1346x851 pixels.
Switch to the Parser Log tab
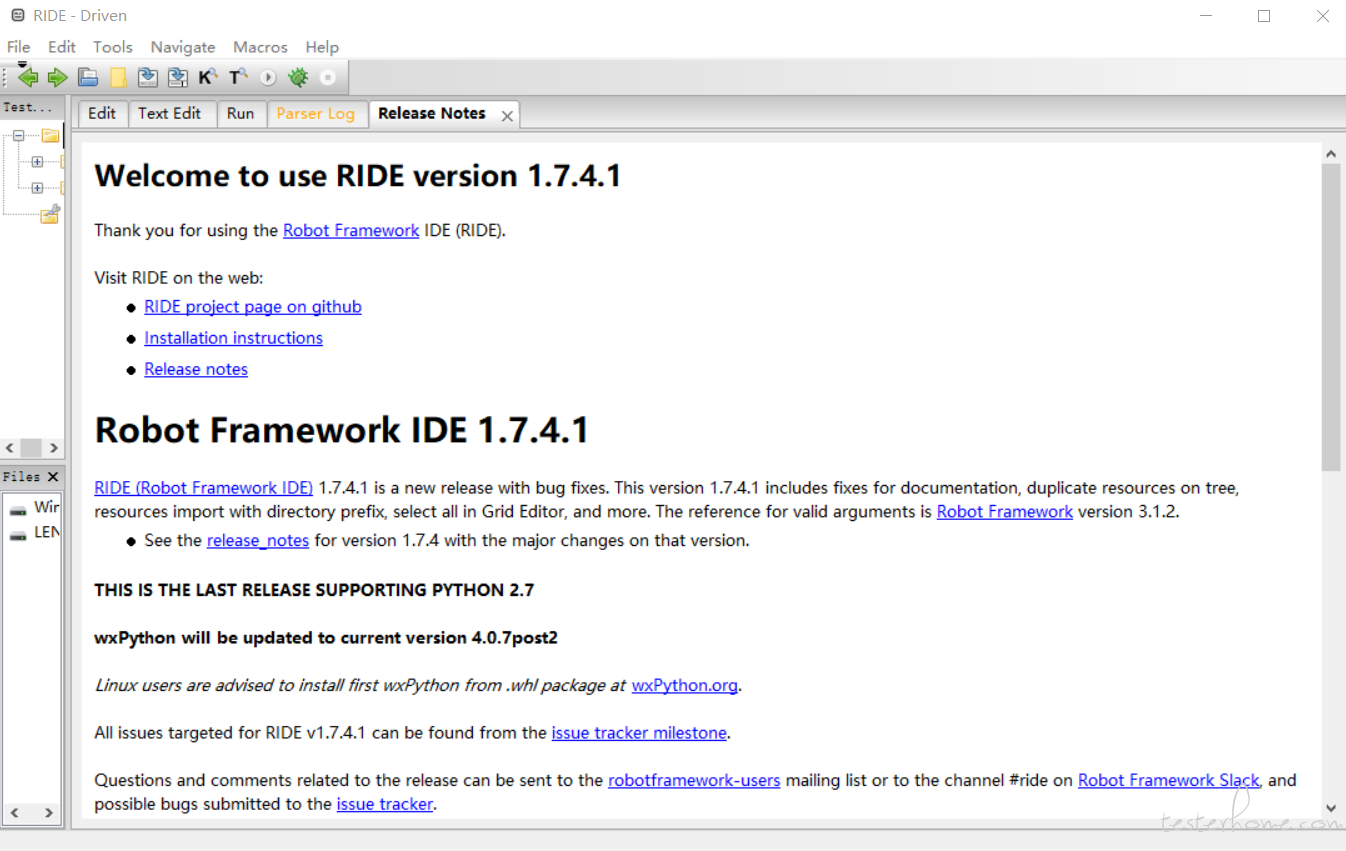(316, 114)
